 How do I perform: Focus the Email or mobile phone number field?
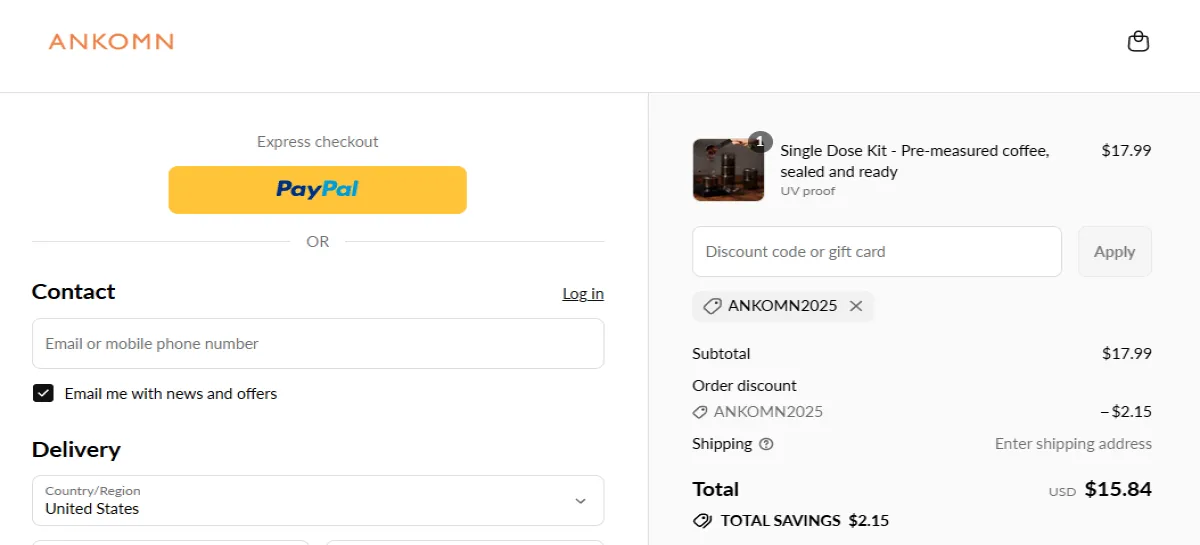(x=318, y=343)
